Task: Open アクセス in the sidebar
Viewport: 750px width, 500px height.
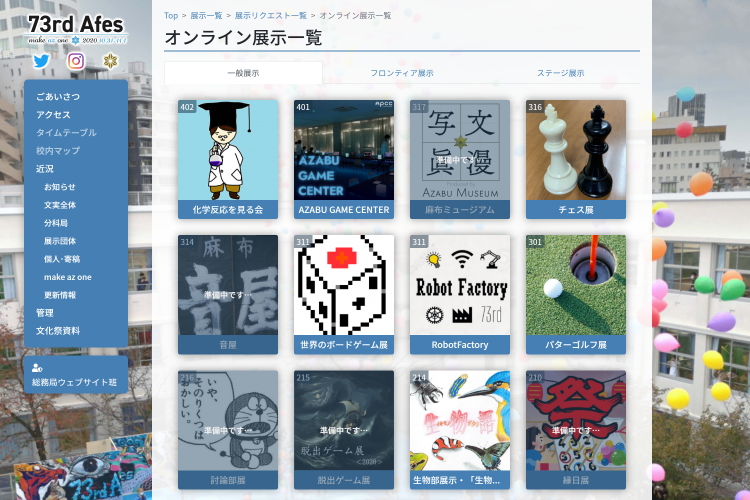Action: [53, 115]
